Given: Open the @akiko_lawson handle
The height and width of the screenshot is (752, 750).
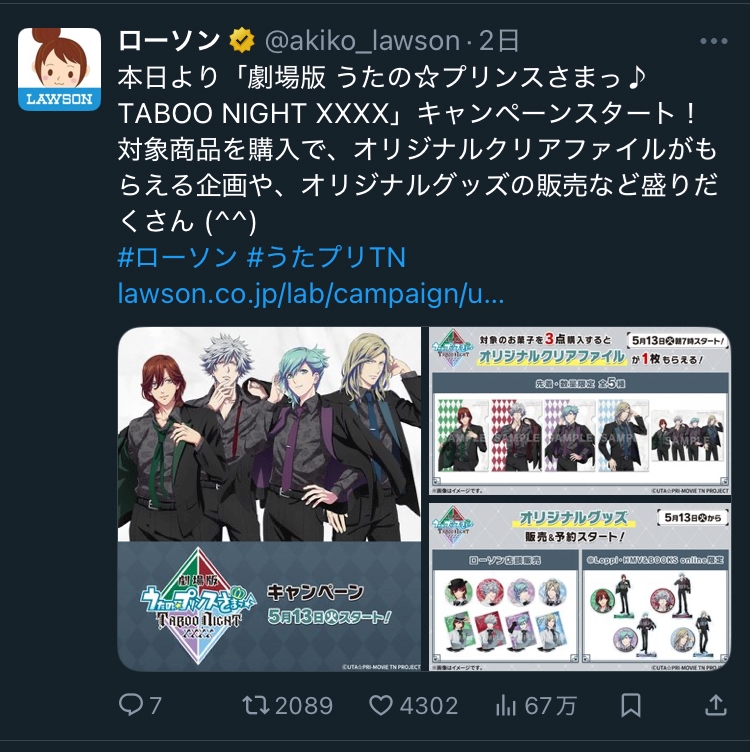Looking at the screenshot, I should (362, 41).
